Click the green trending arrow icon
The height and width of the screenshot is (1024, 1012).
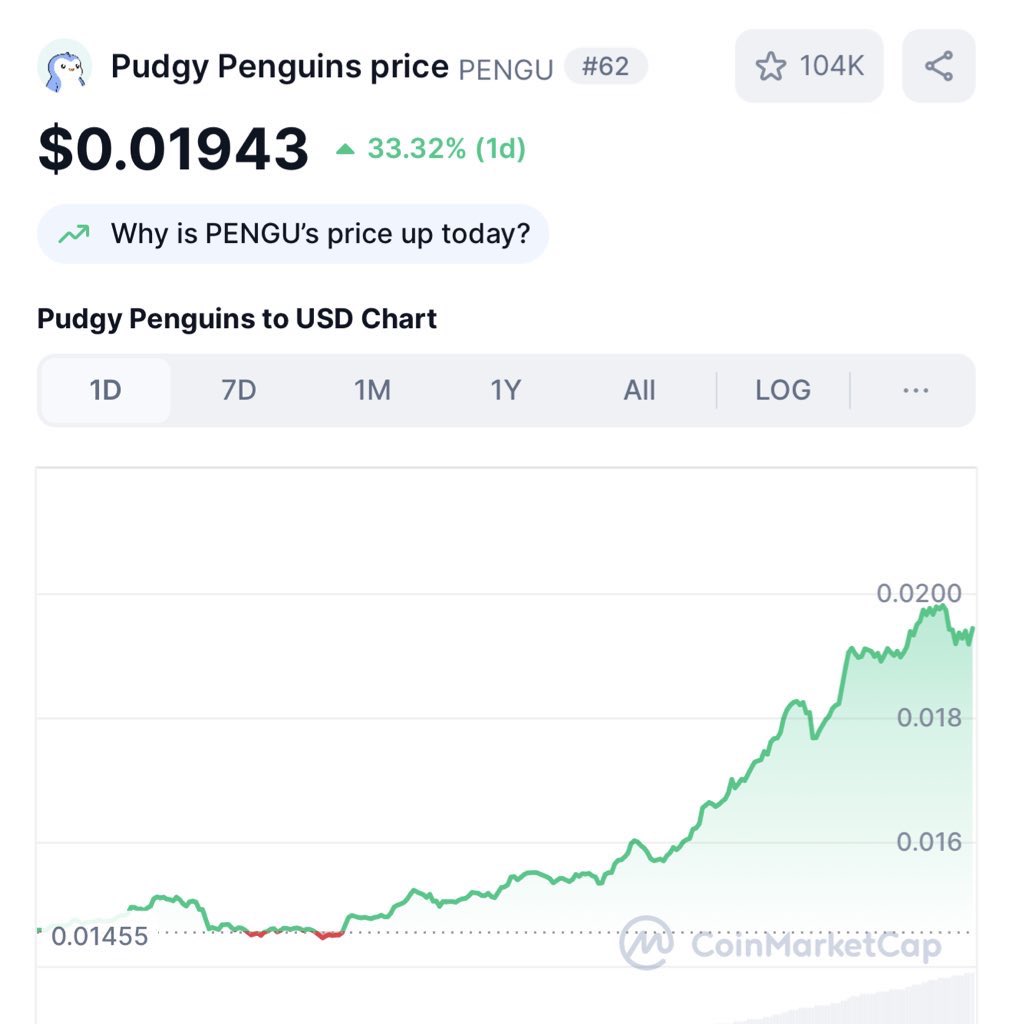pos(74,234)
